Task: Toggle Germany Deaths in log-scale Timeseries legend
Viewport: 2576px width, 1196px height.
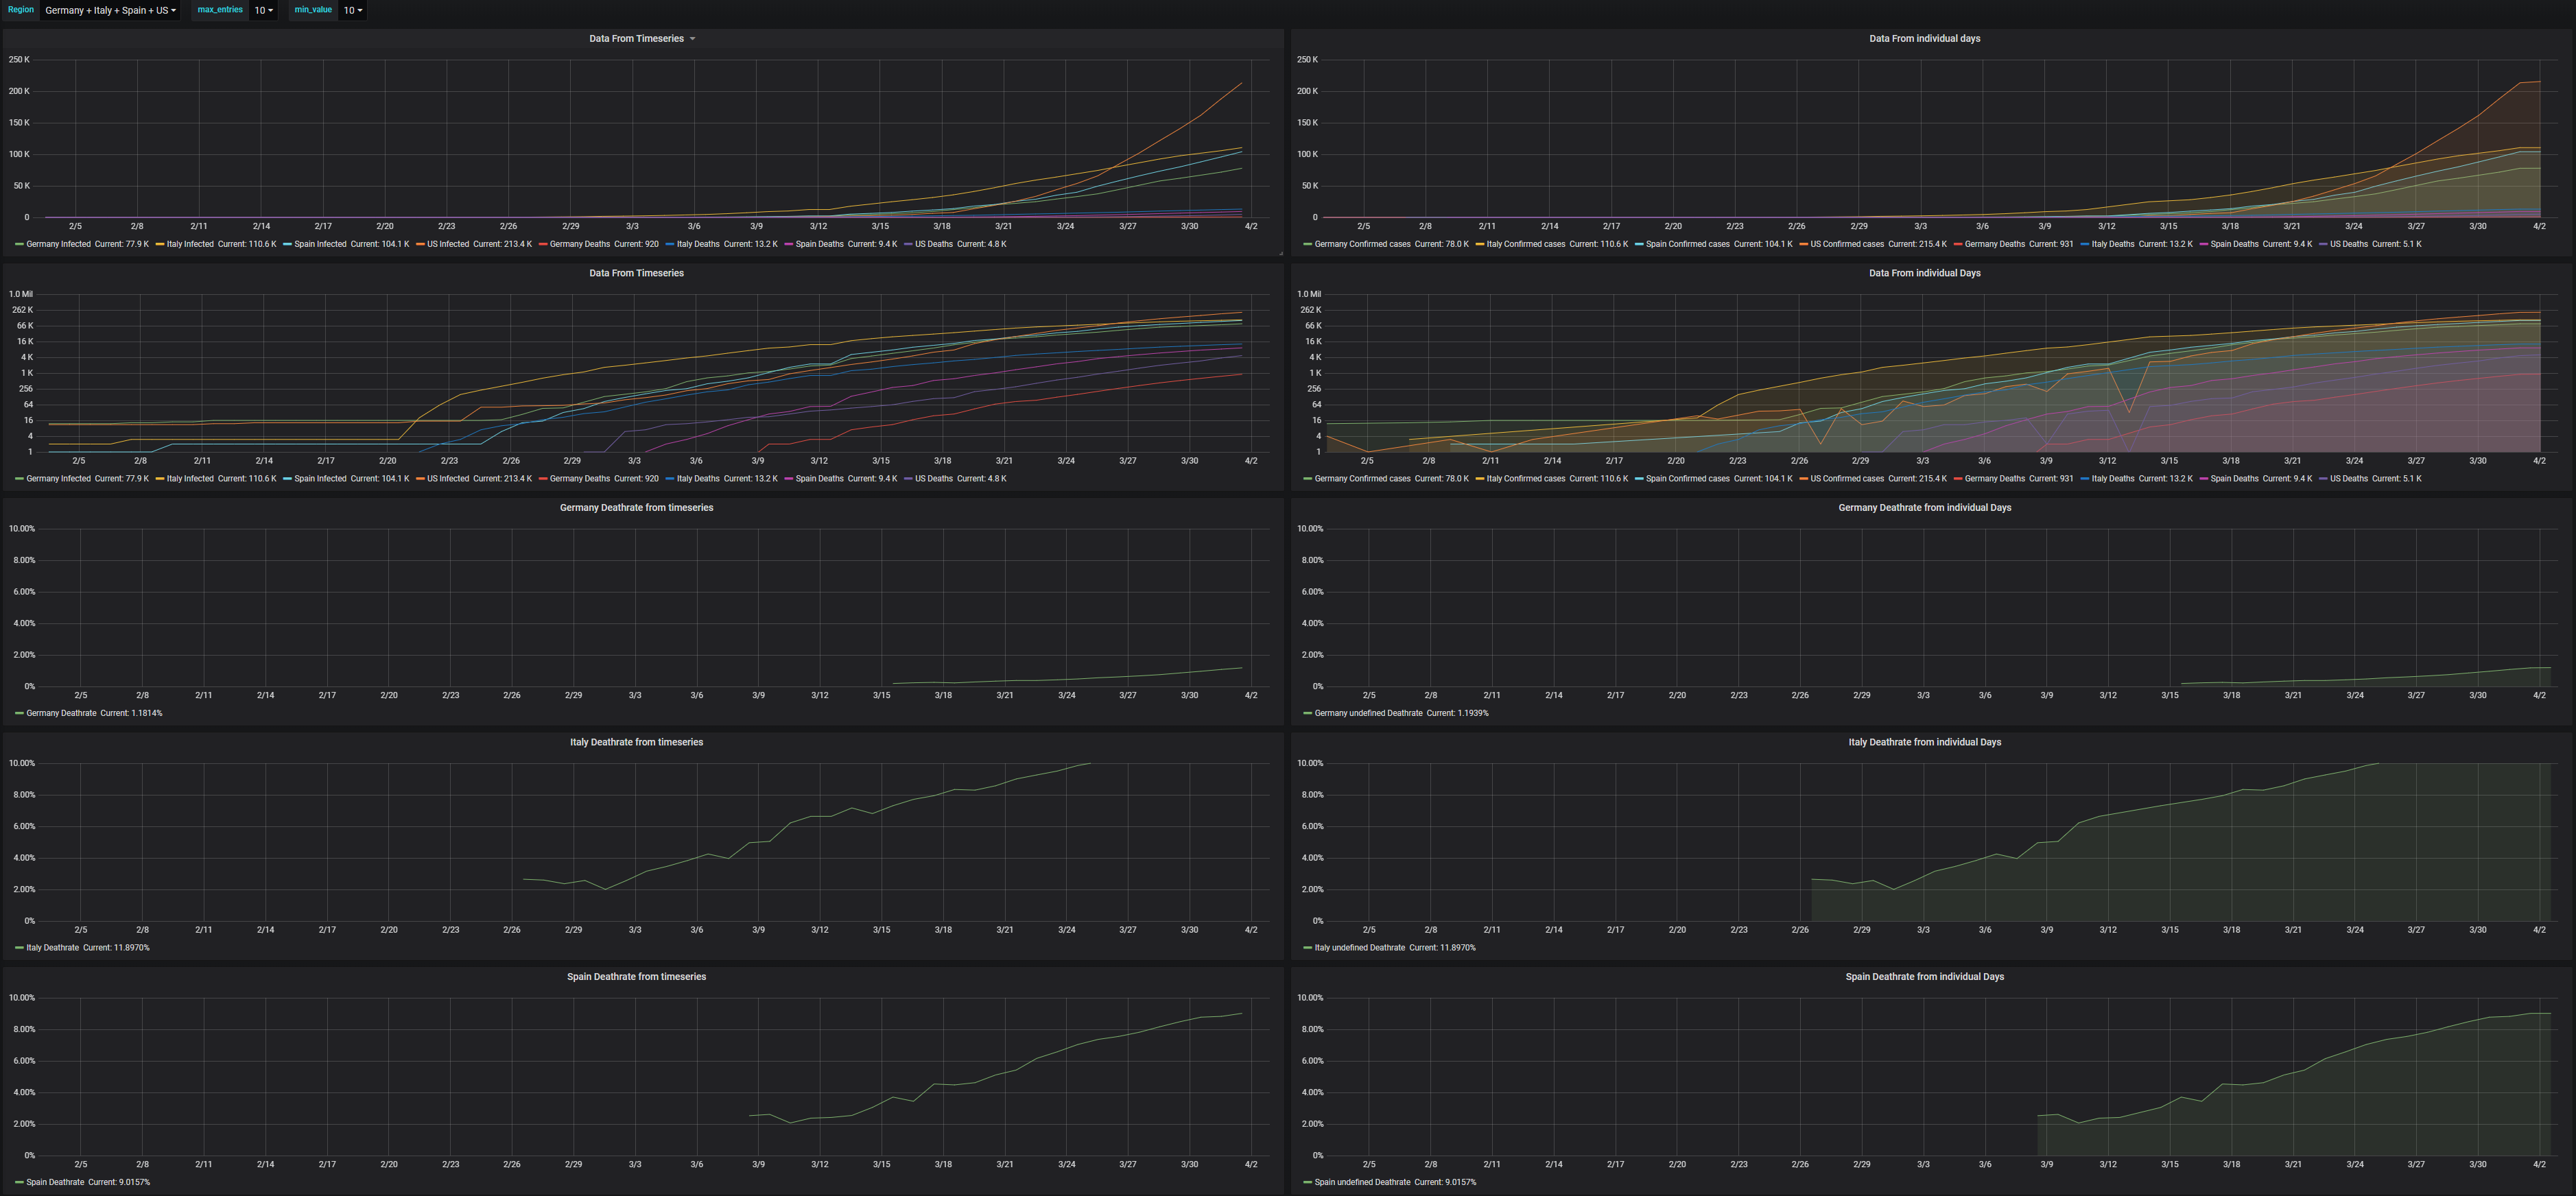Action: [x=580, y=479]
